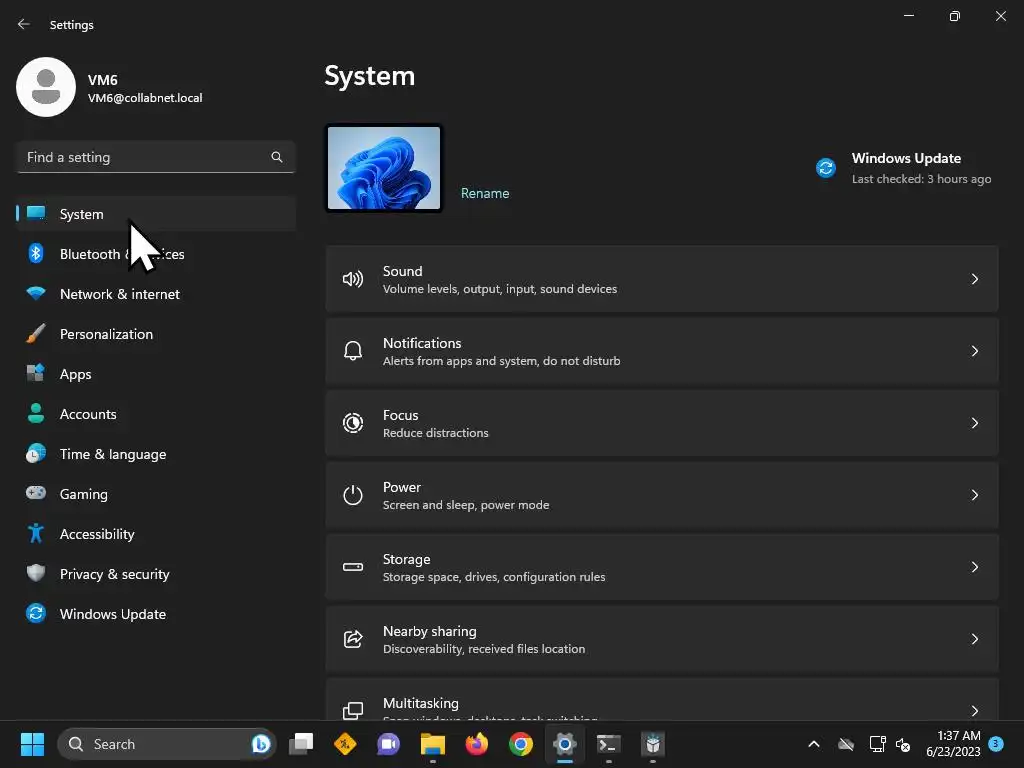1024x768 pixels.
Task: Click the VM6 user avatar
Action: tap(46, 87)
